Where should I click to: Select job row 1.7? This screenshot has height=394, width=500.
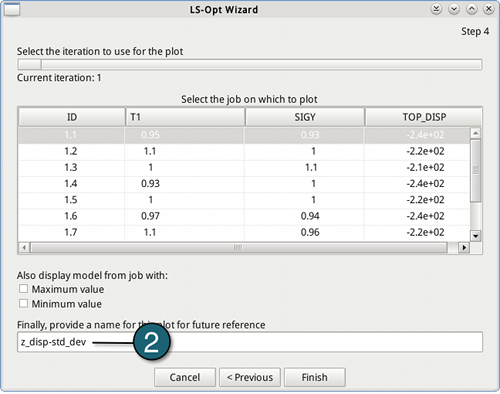tap(244, 232)
